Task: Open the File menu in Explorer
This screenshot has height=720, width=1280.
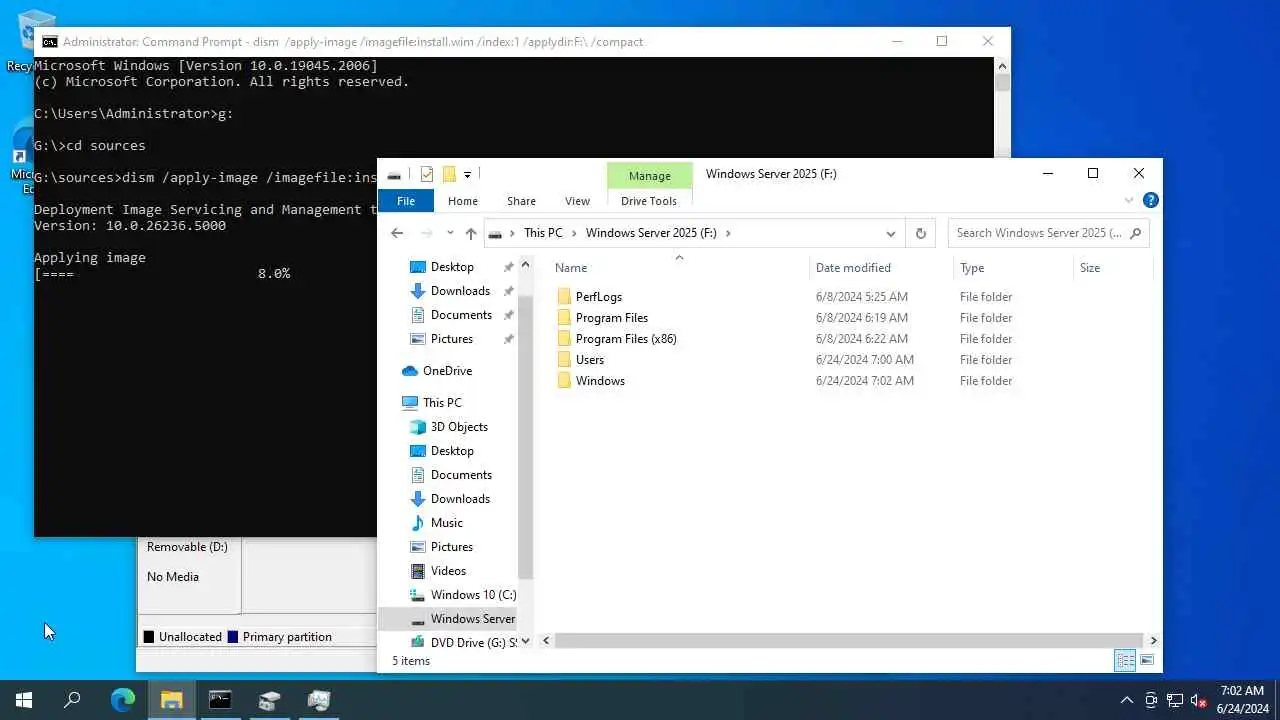Action: [x=406, y=201]
